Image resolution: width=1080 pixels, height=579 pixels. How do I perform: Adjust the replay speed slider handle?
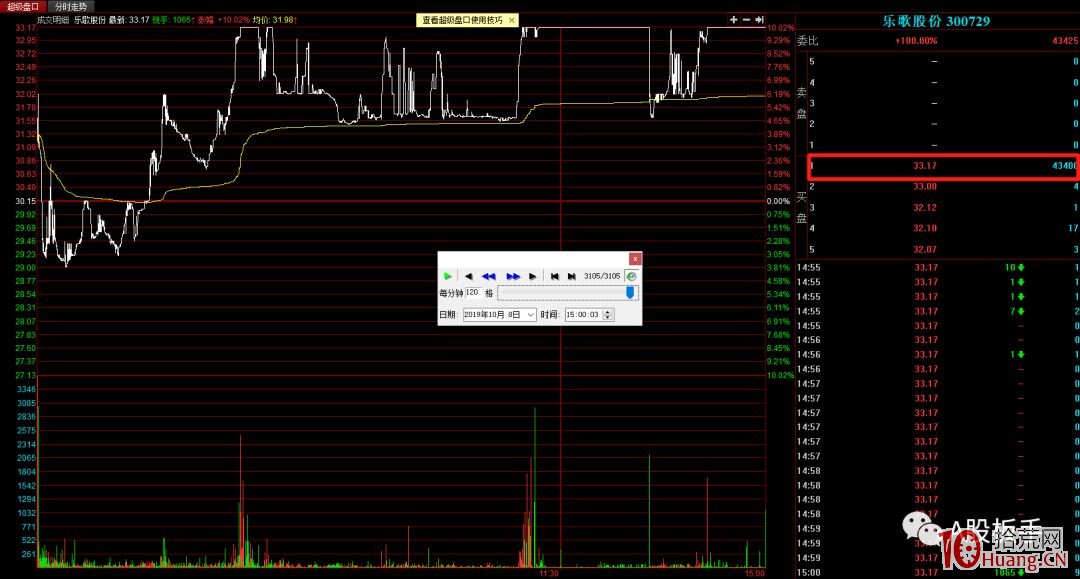(630, 293)
